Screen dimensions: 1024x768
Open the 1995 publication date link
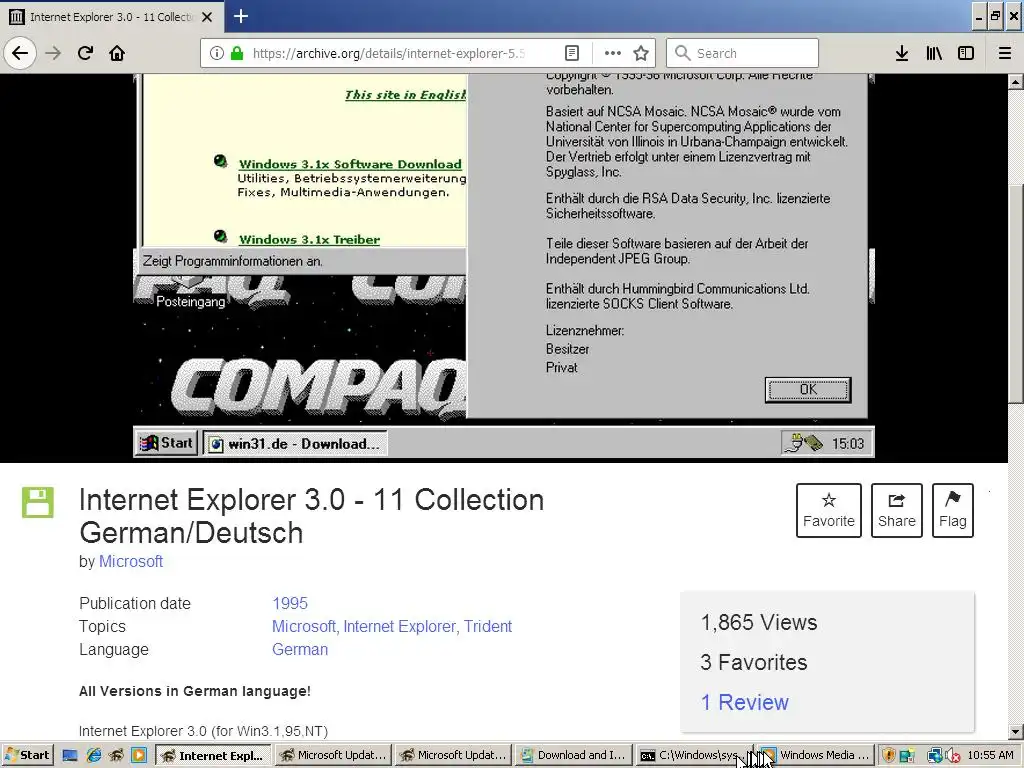[x=290, y=603]
